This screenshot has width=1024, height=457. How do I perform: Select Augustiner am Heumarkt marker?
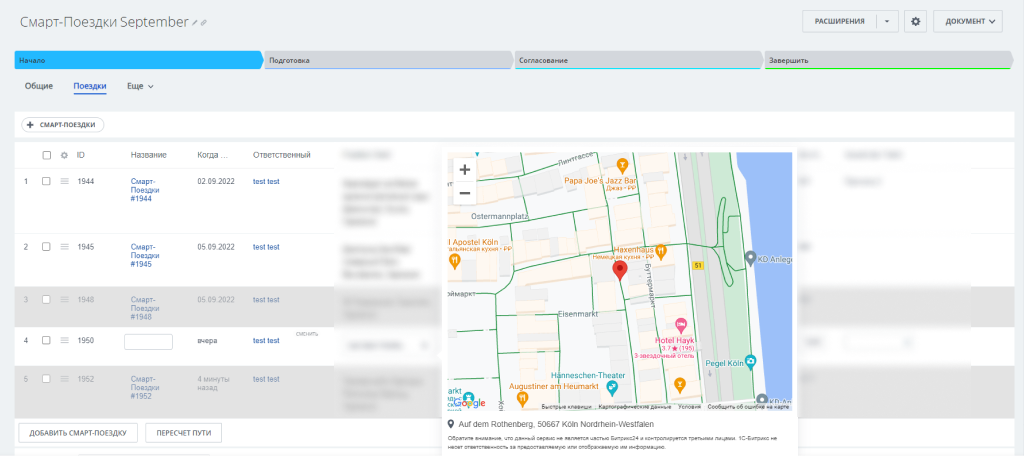pyautogui.click(x=522, y=397)
